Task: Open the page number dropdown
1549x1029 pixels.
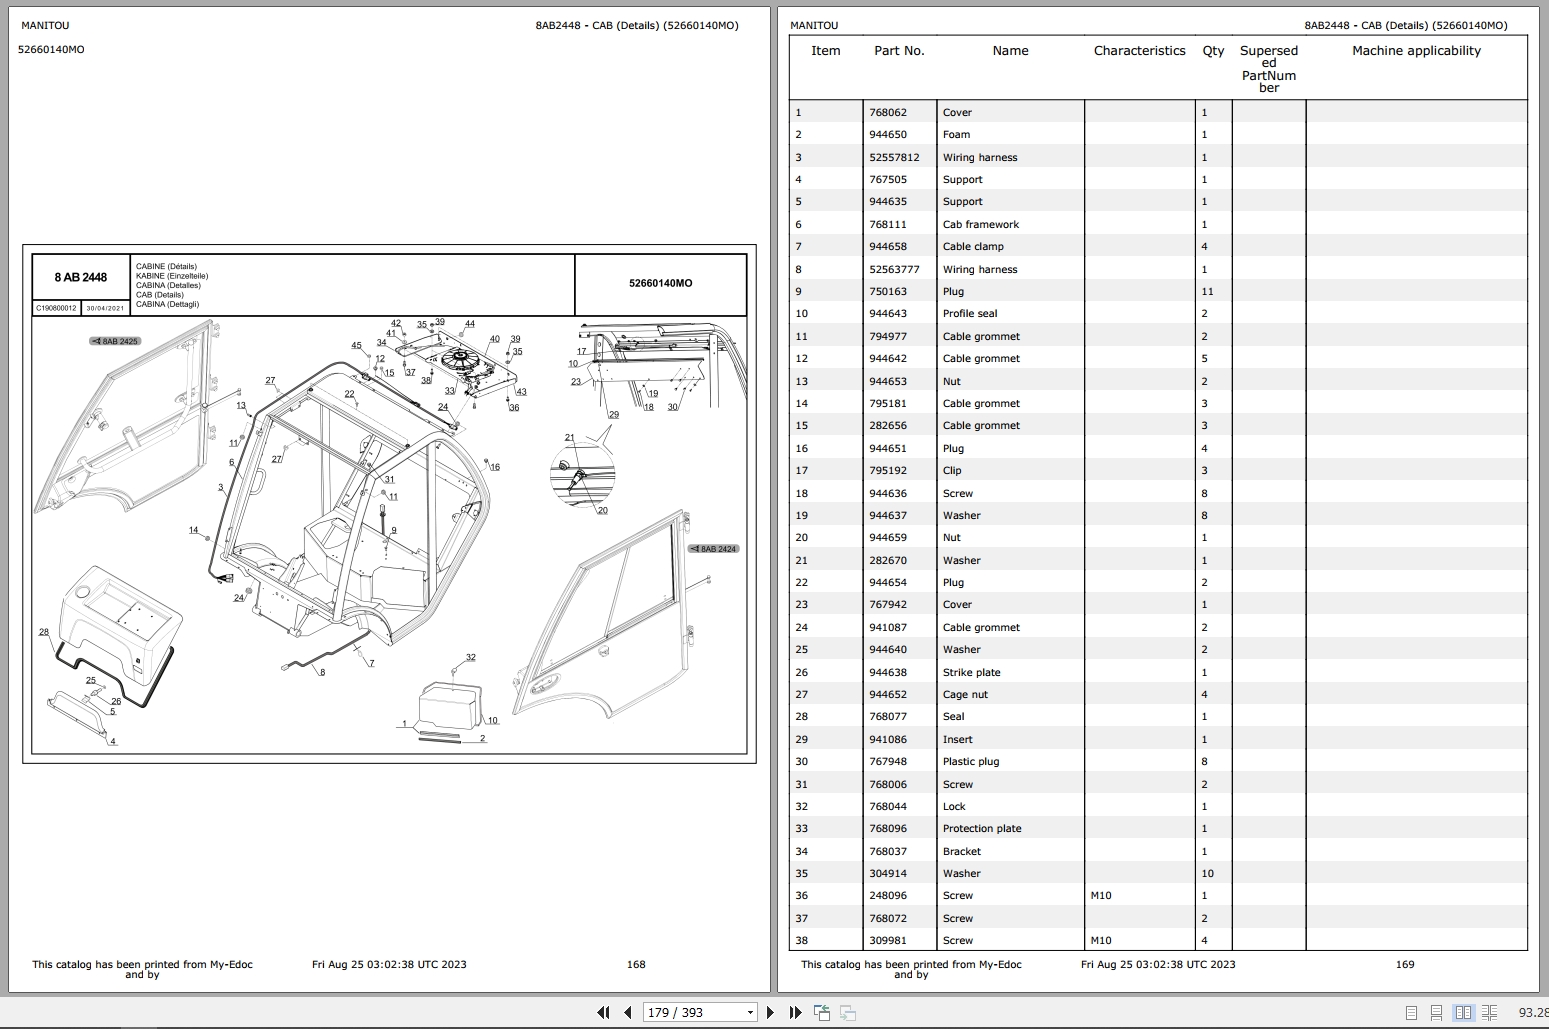Action: [x=751, y=1012]
